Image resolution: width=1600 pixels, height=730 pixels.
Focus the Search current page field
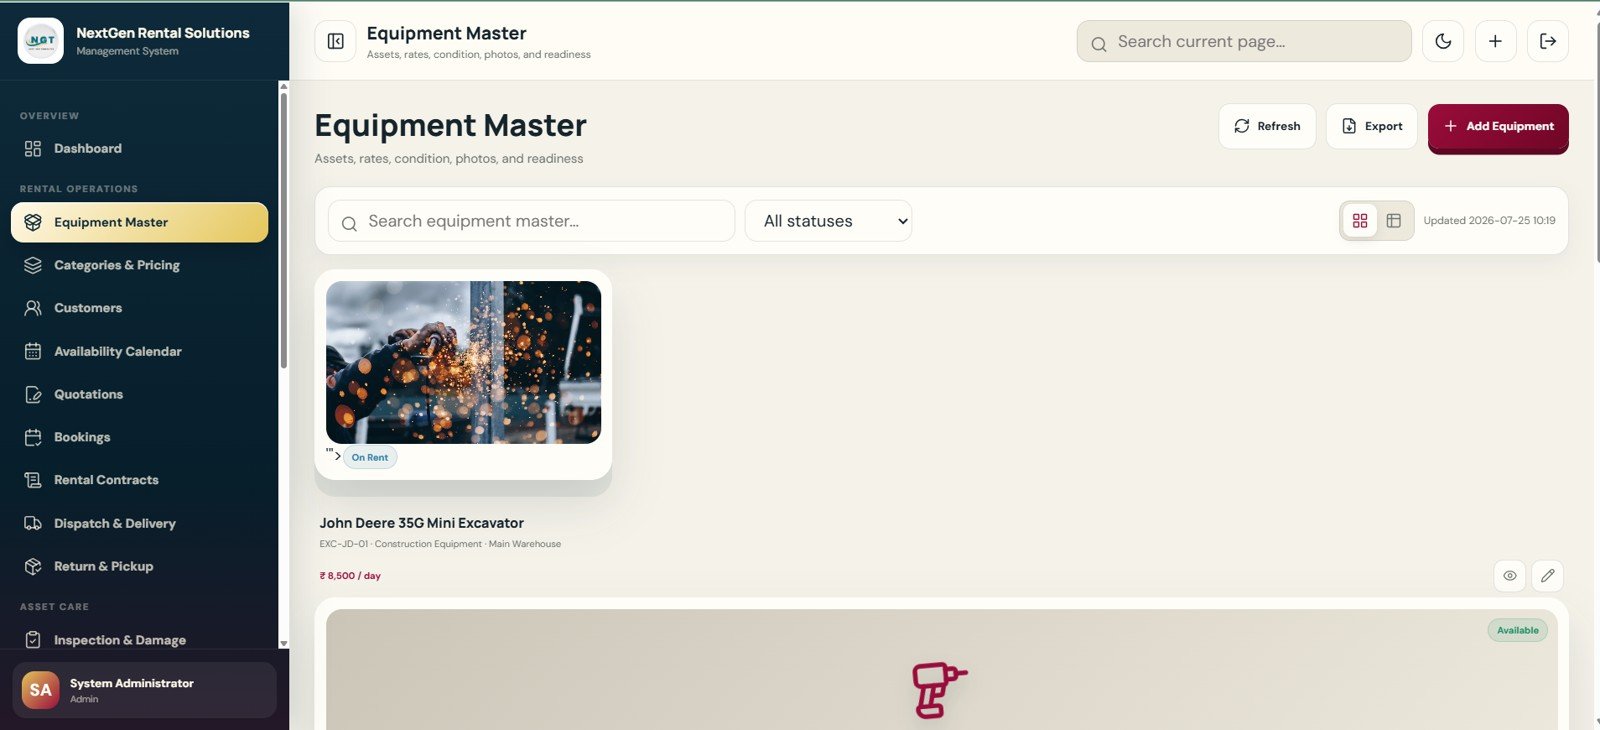point(1244,41)
